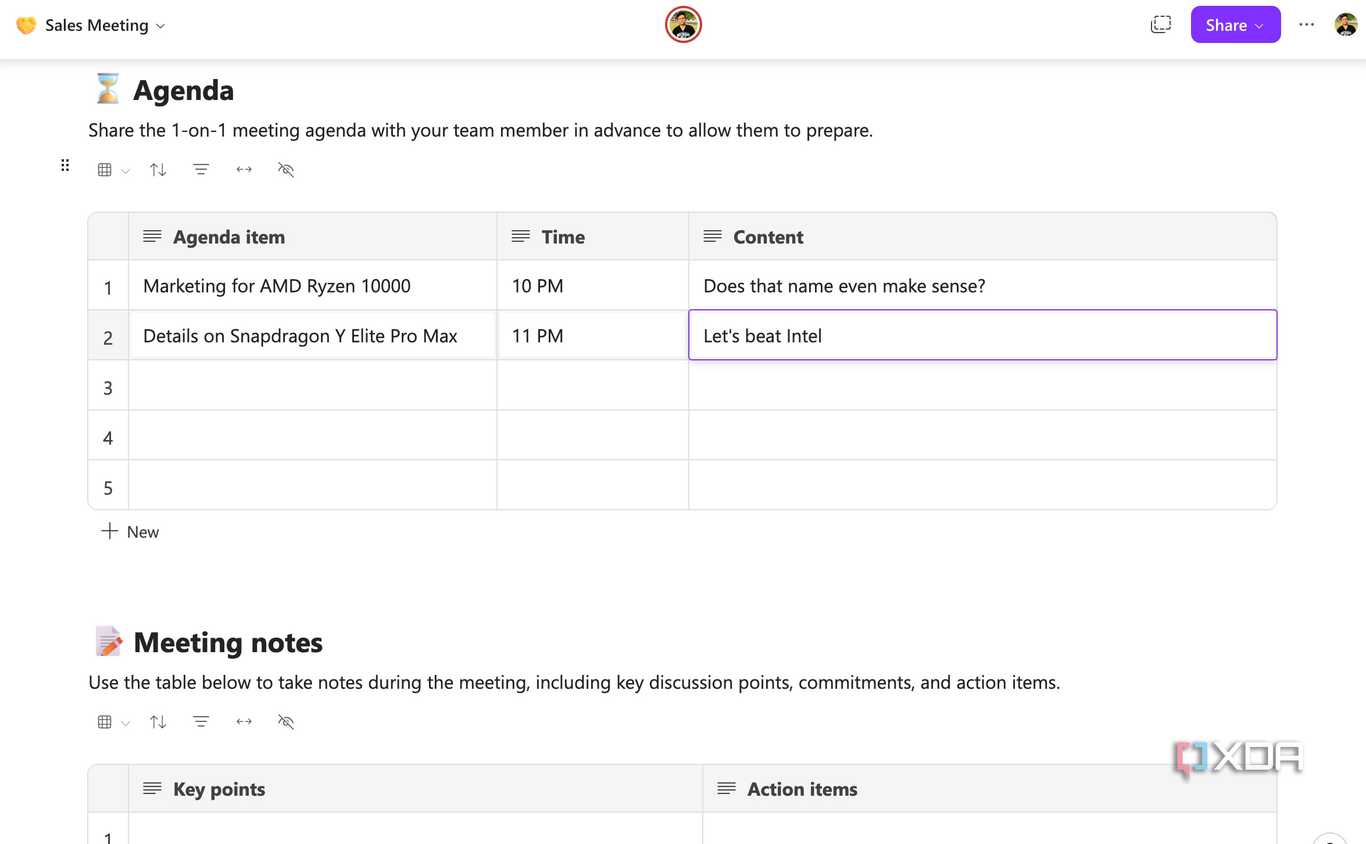The image size is (1366, 844).
Task: Filter the Meeting notes table
Action: [x=201, y=722]
